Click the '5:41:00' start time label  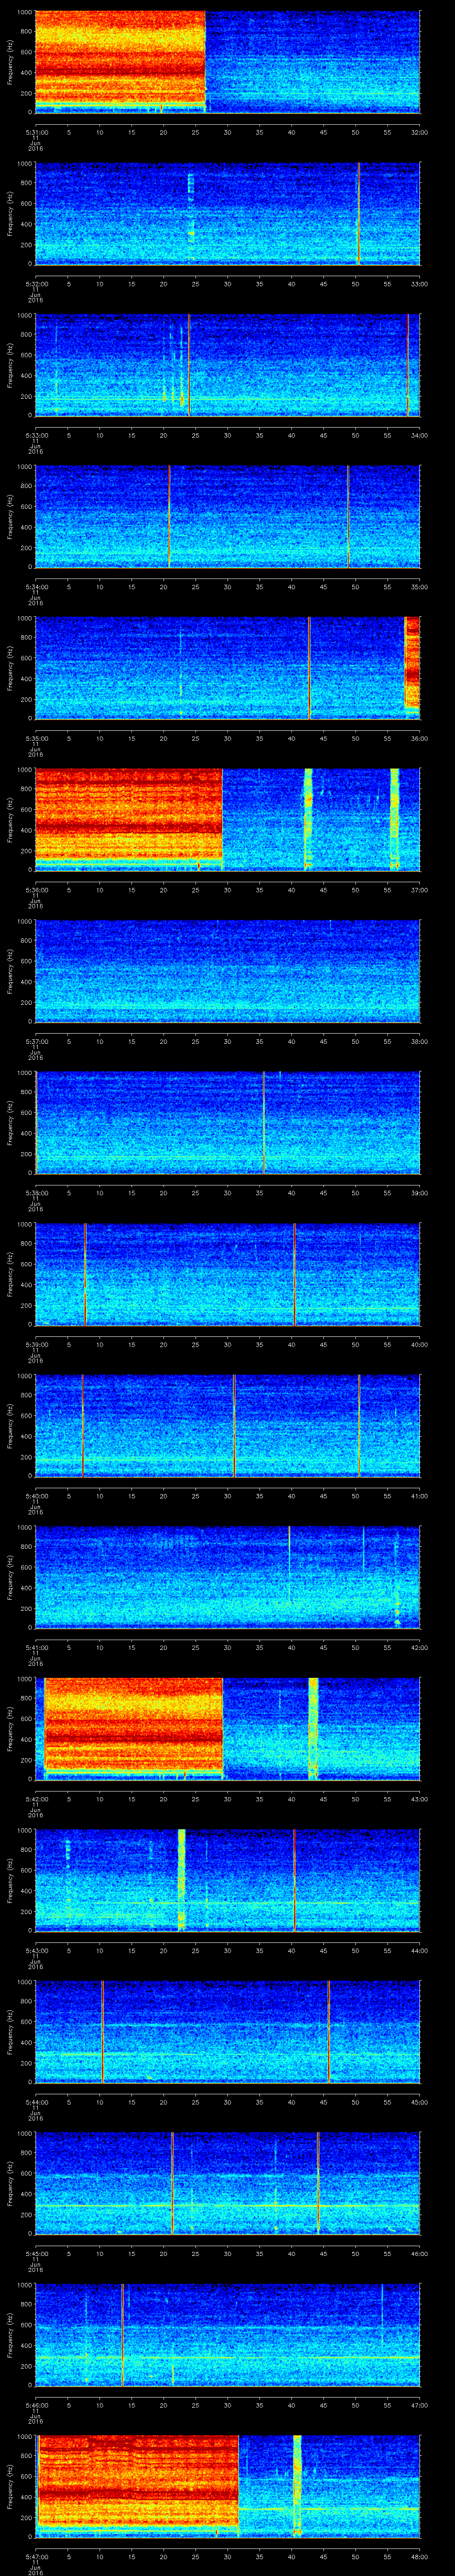point(36,1647)
